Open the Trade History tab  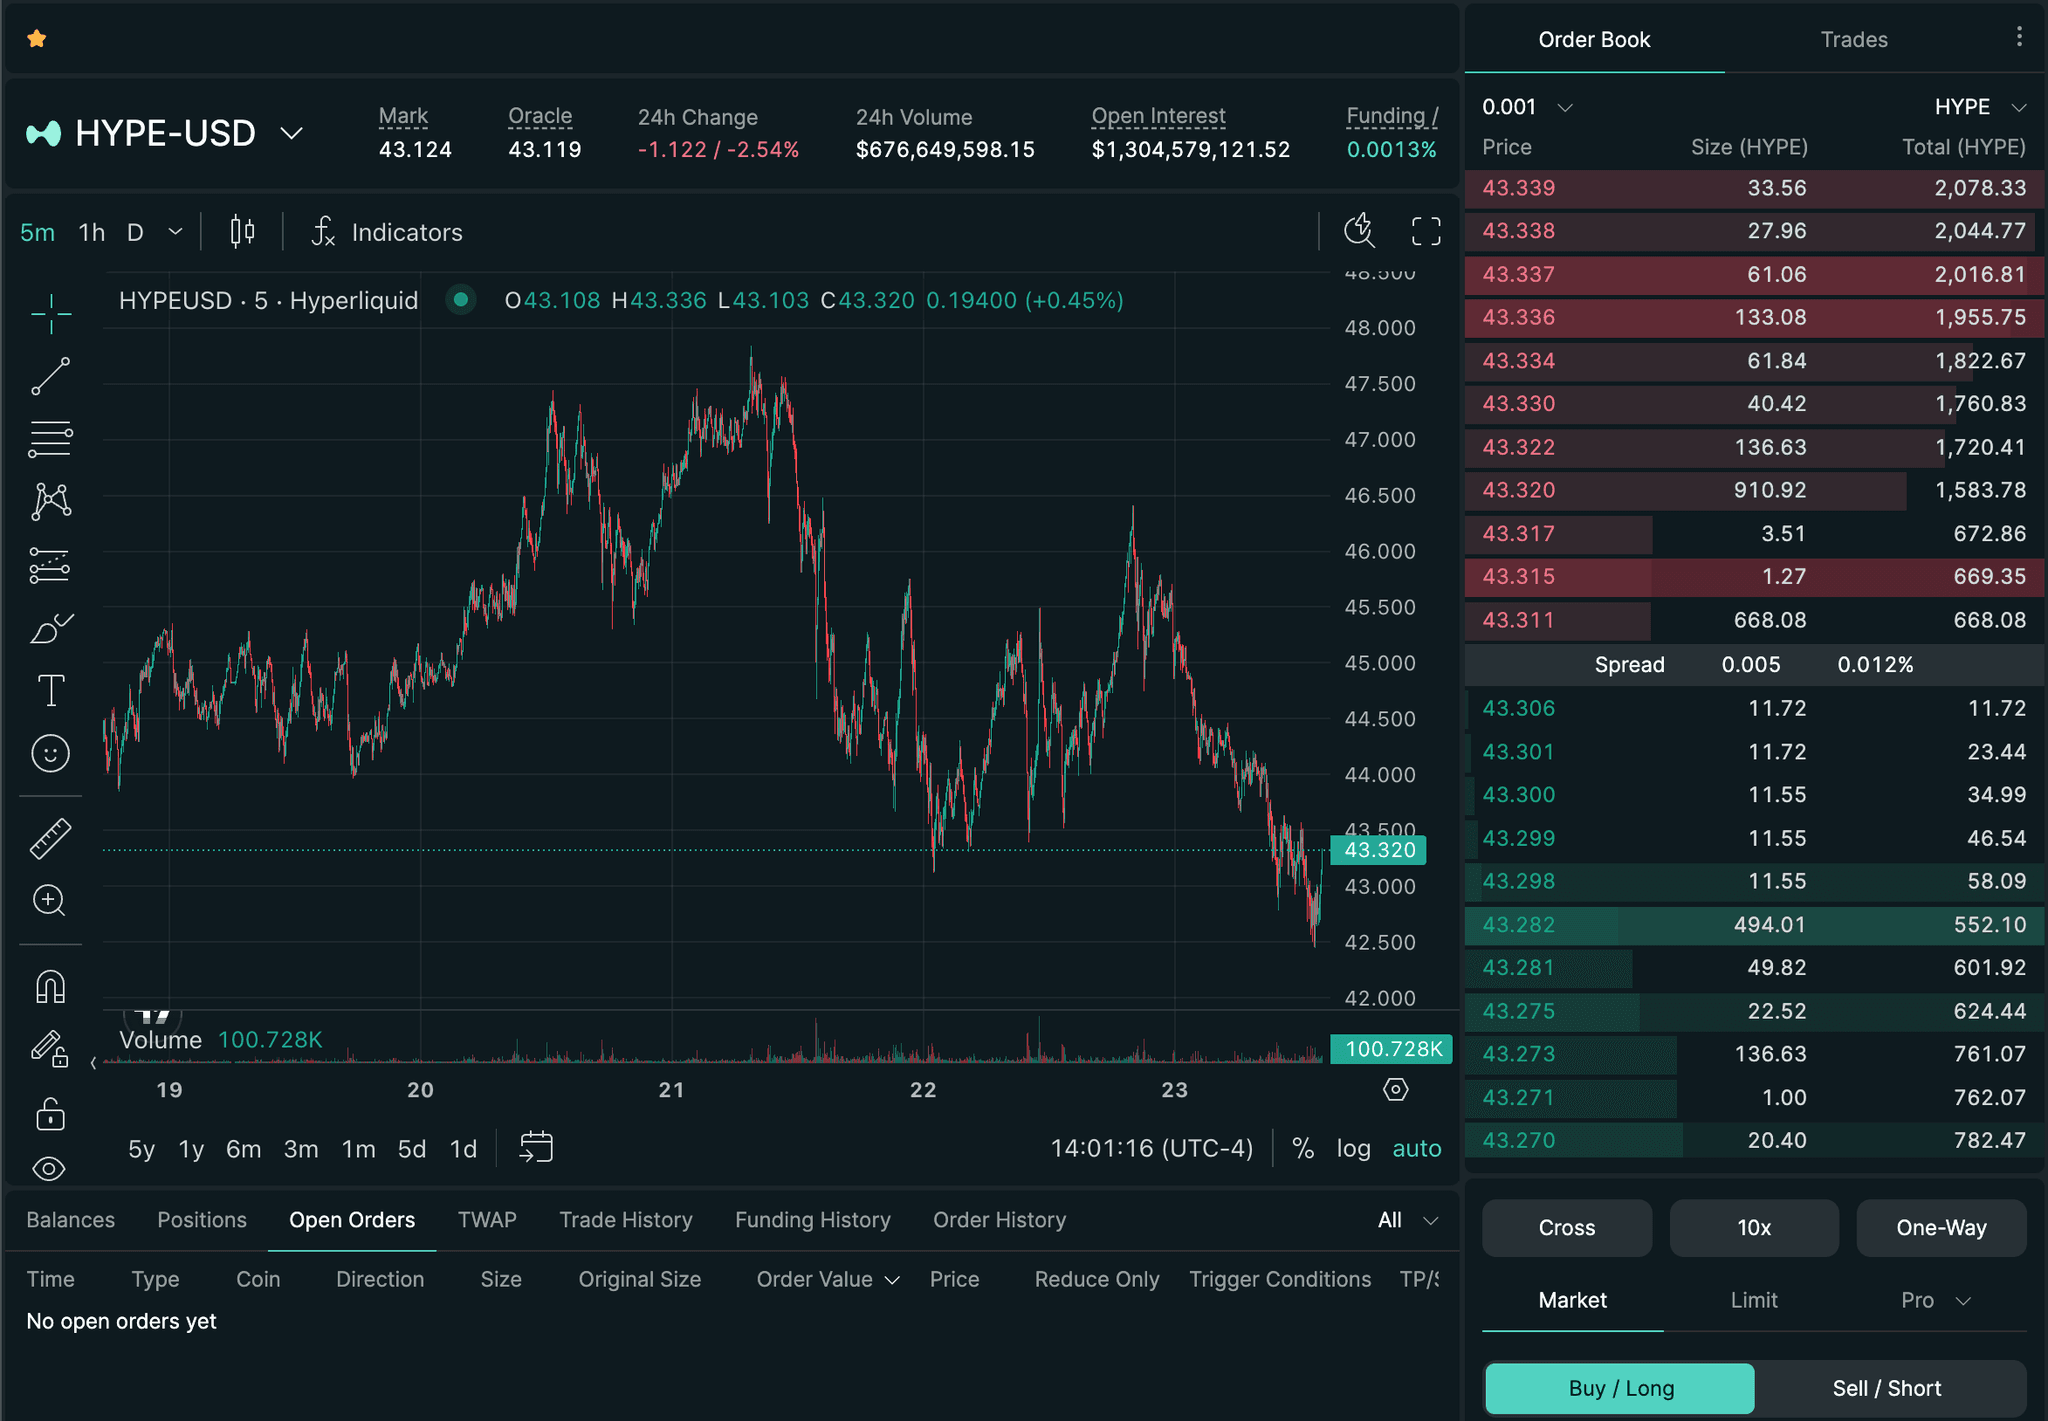625,1220
